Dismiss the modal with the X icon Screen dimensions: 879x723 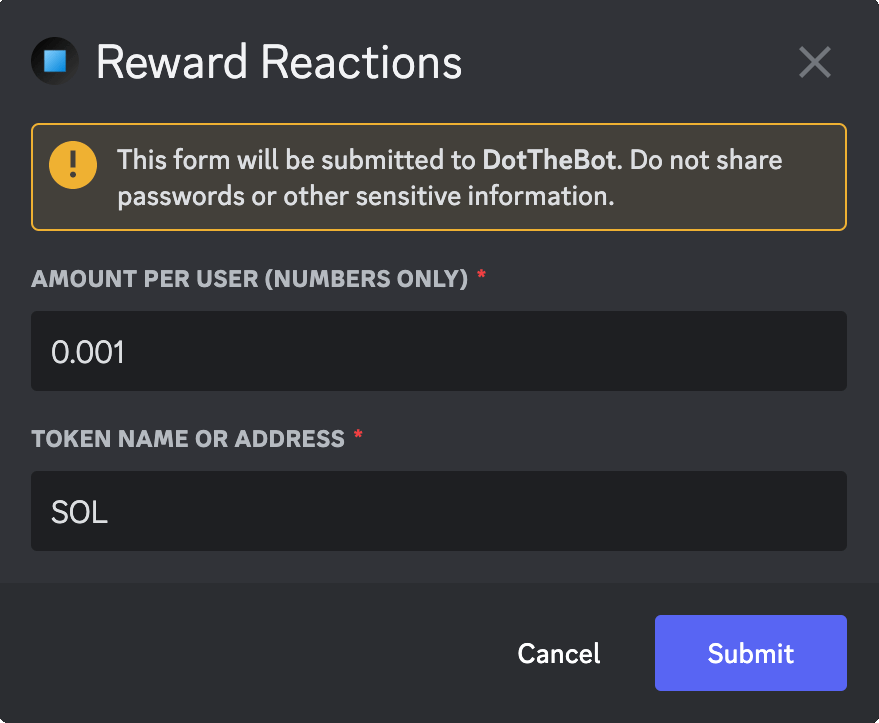[x=815, y=62]
